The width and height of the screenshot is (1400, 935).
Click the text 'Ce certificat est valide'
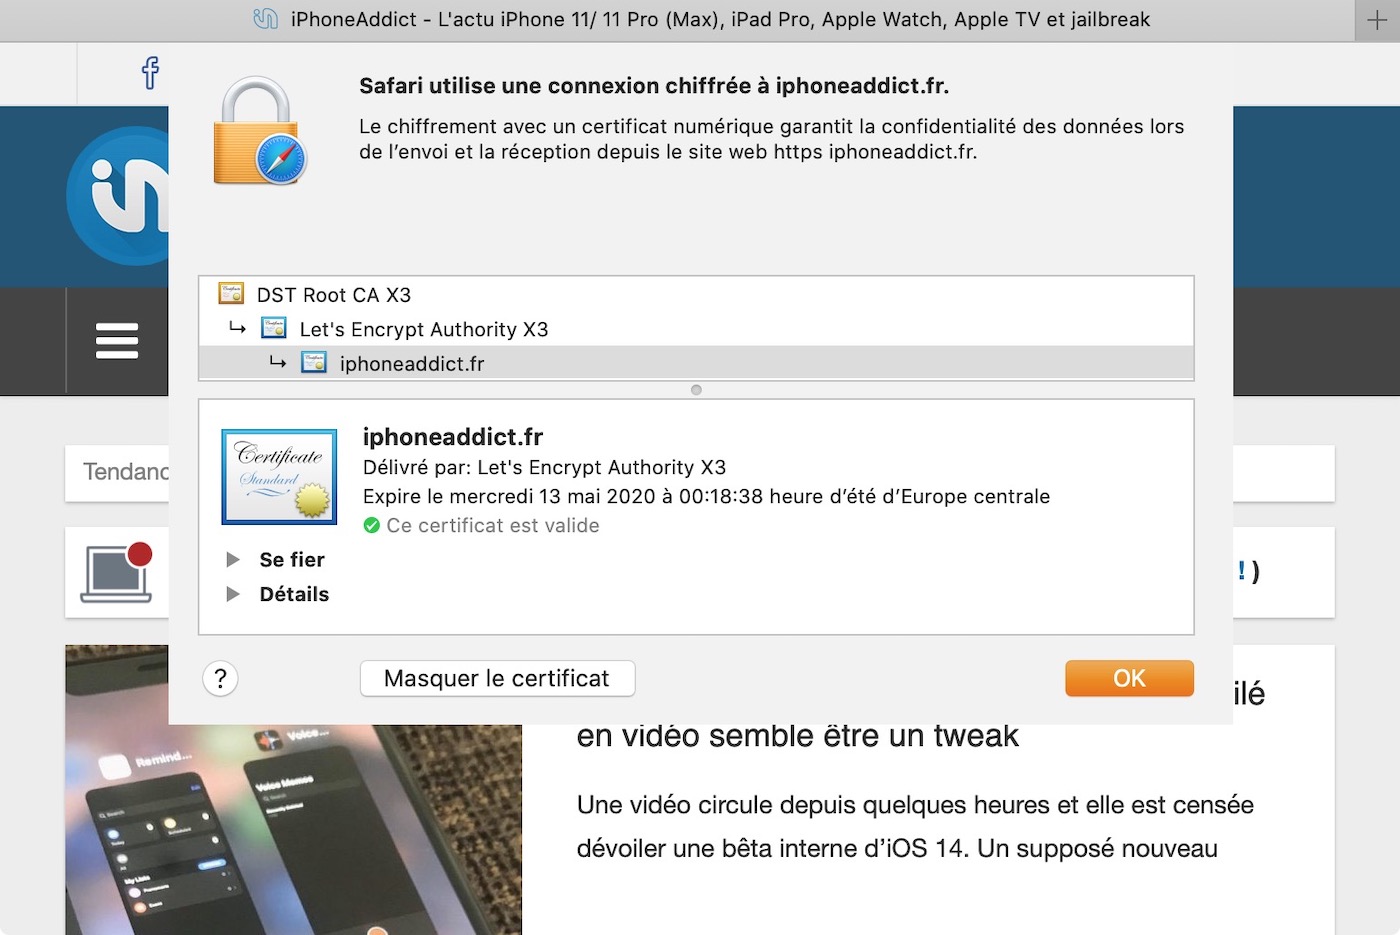click(493, 525)
